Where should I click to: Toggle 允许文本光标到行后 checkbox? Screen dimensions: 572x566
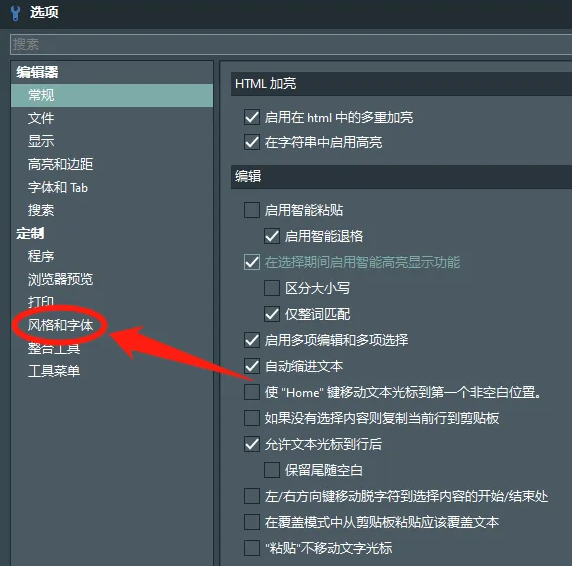click(252, 444)
